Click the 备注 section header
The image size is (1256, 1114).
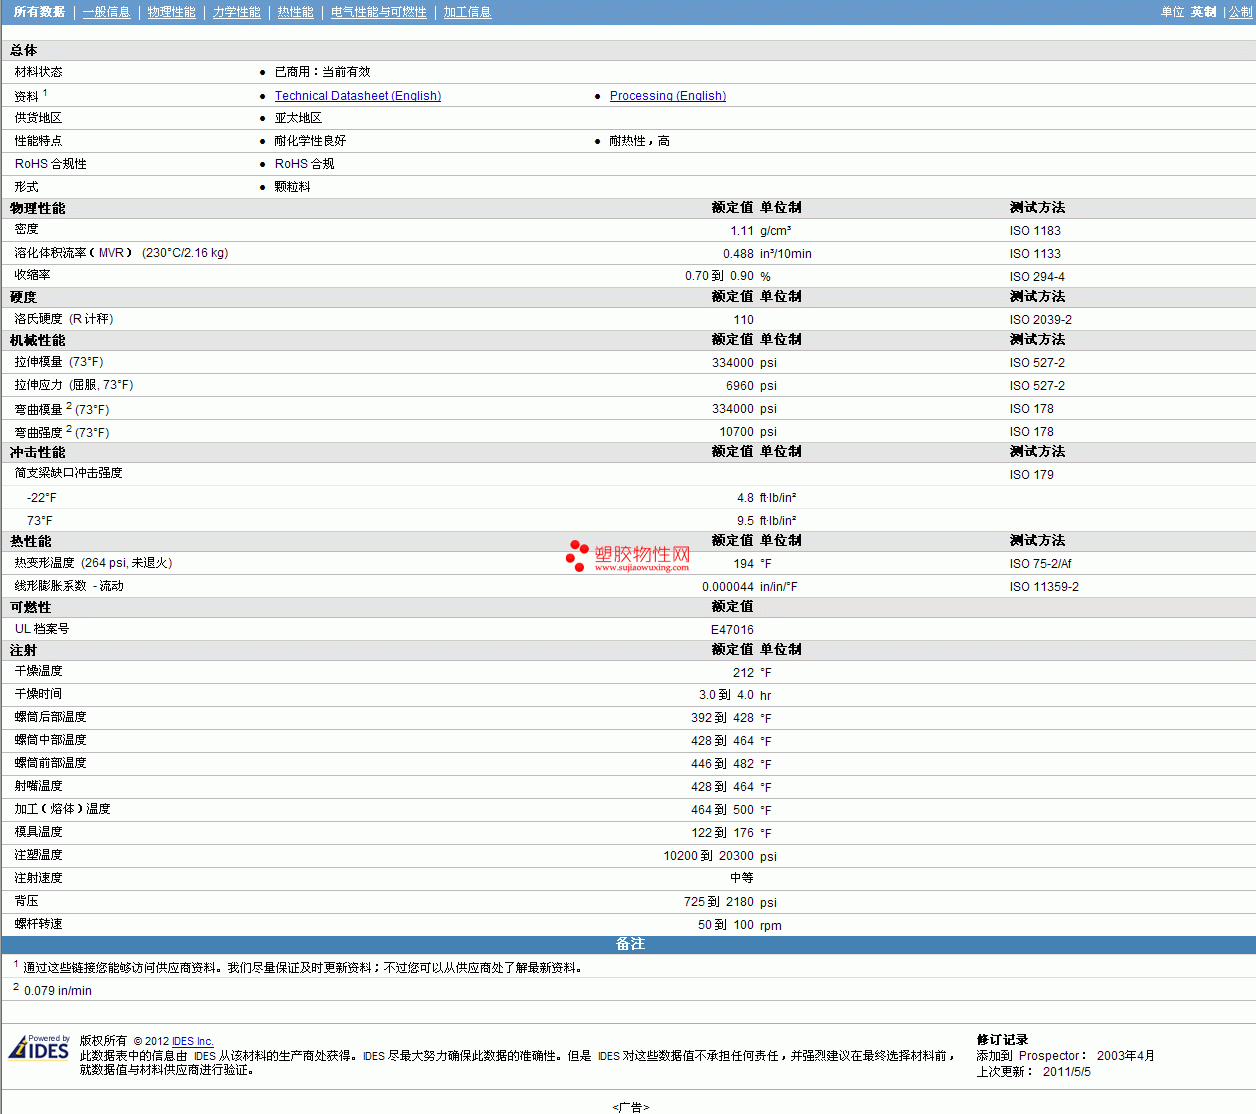[629, 945]
